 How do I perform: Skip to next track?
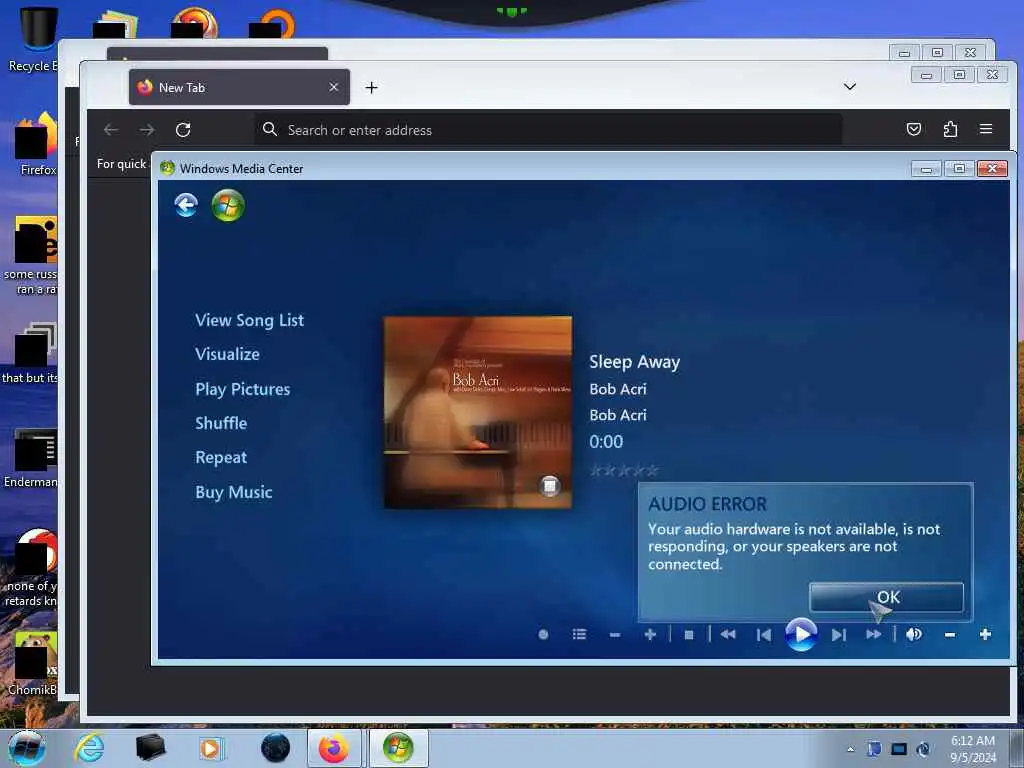click(839, 635)
